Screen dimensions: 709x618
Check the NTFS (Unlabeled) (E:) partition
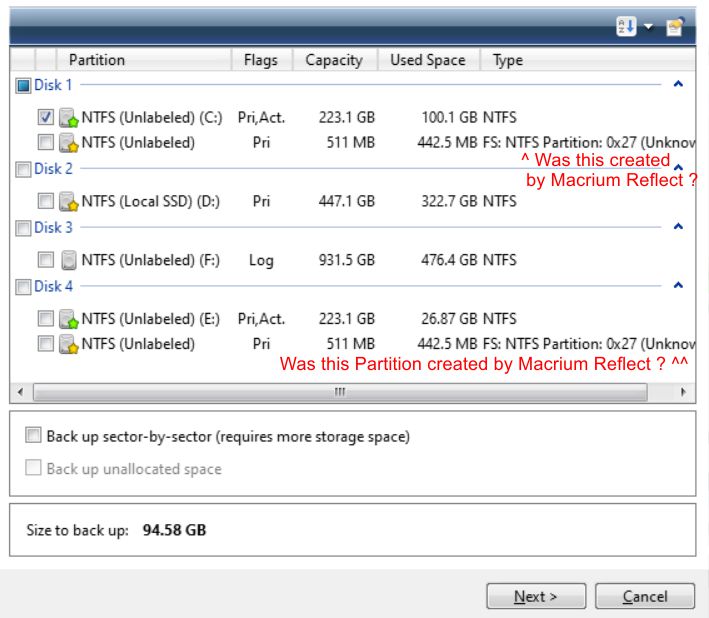(x=46, y=318)
